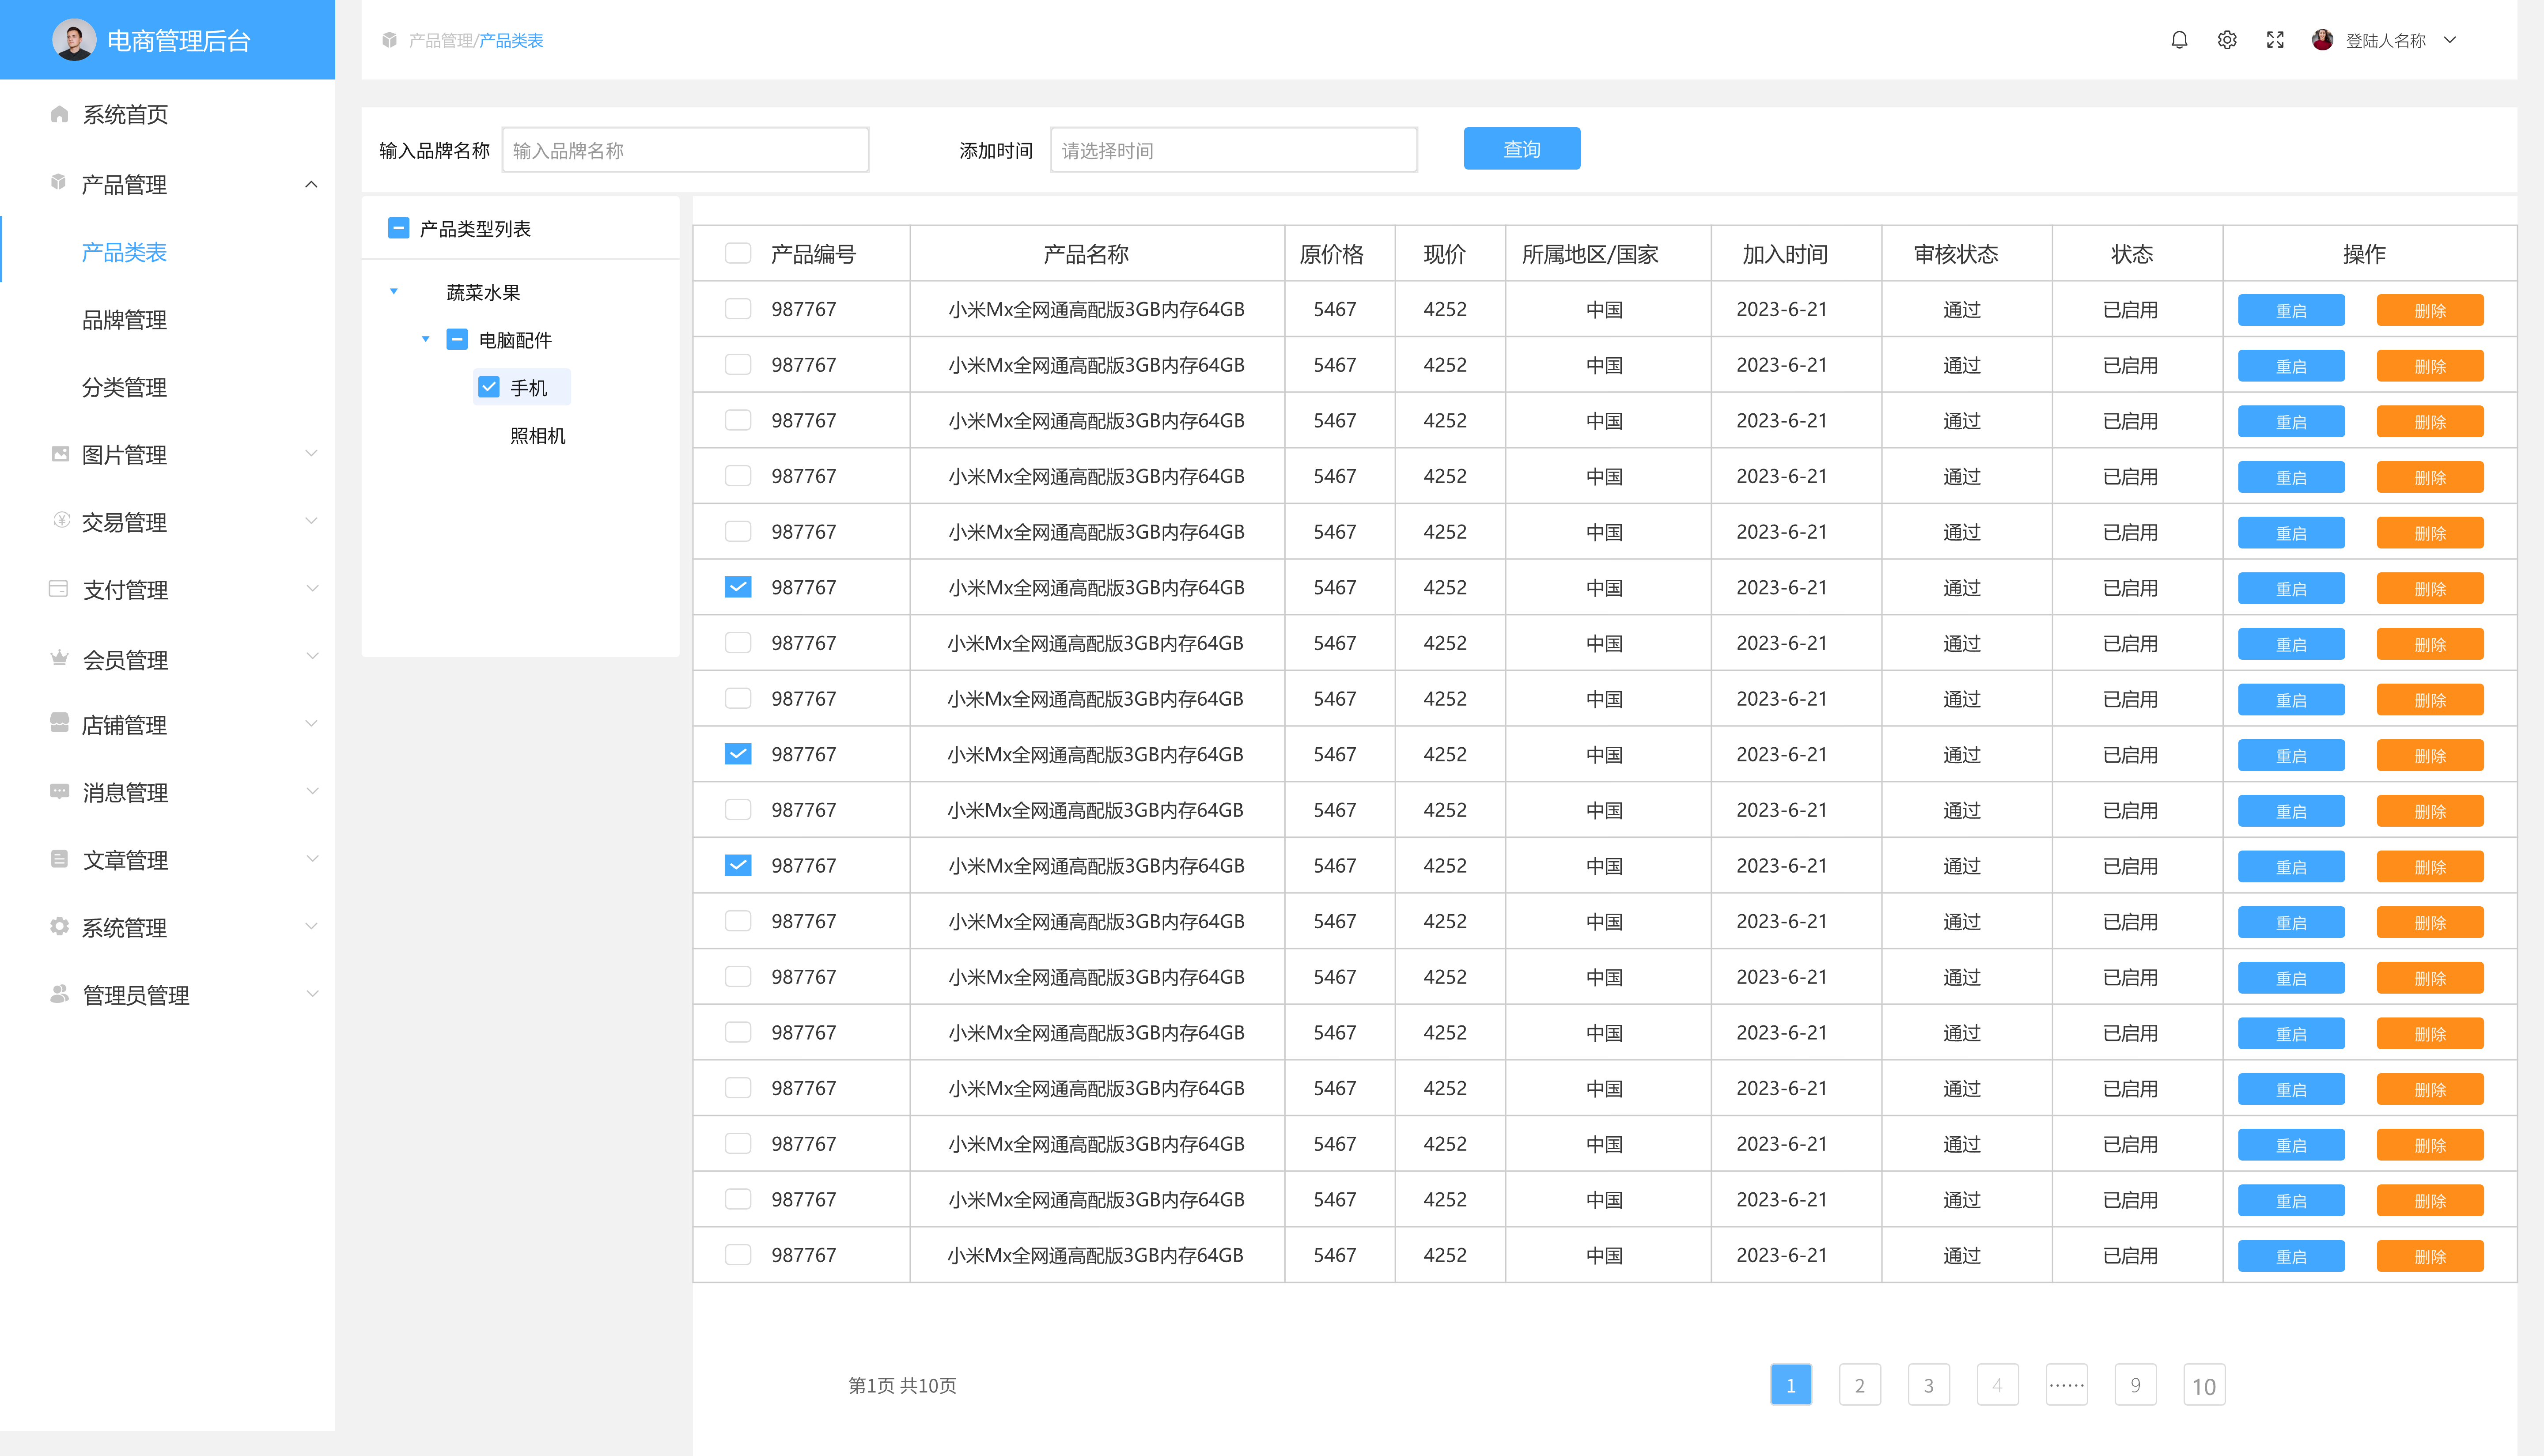Click the chat icon beside 消息管理
The width and height of the screenshot is (2544, 1456).
(59, 791)
